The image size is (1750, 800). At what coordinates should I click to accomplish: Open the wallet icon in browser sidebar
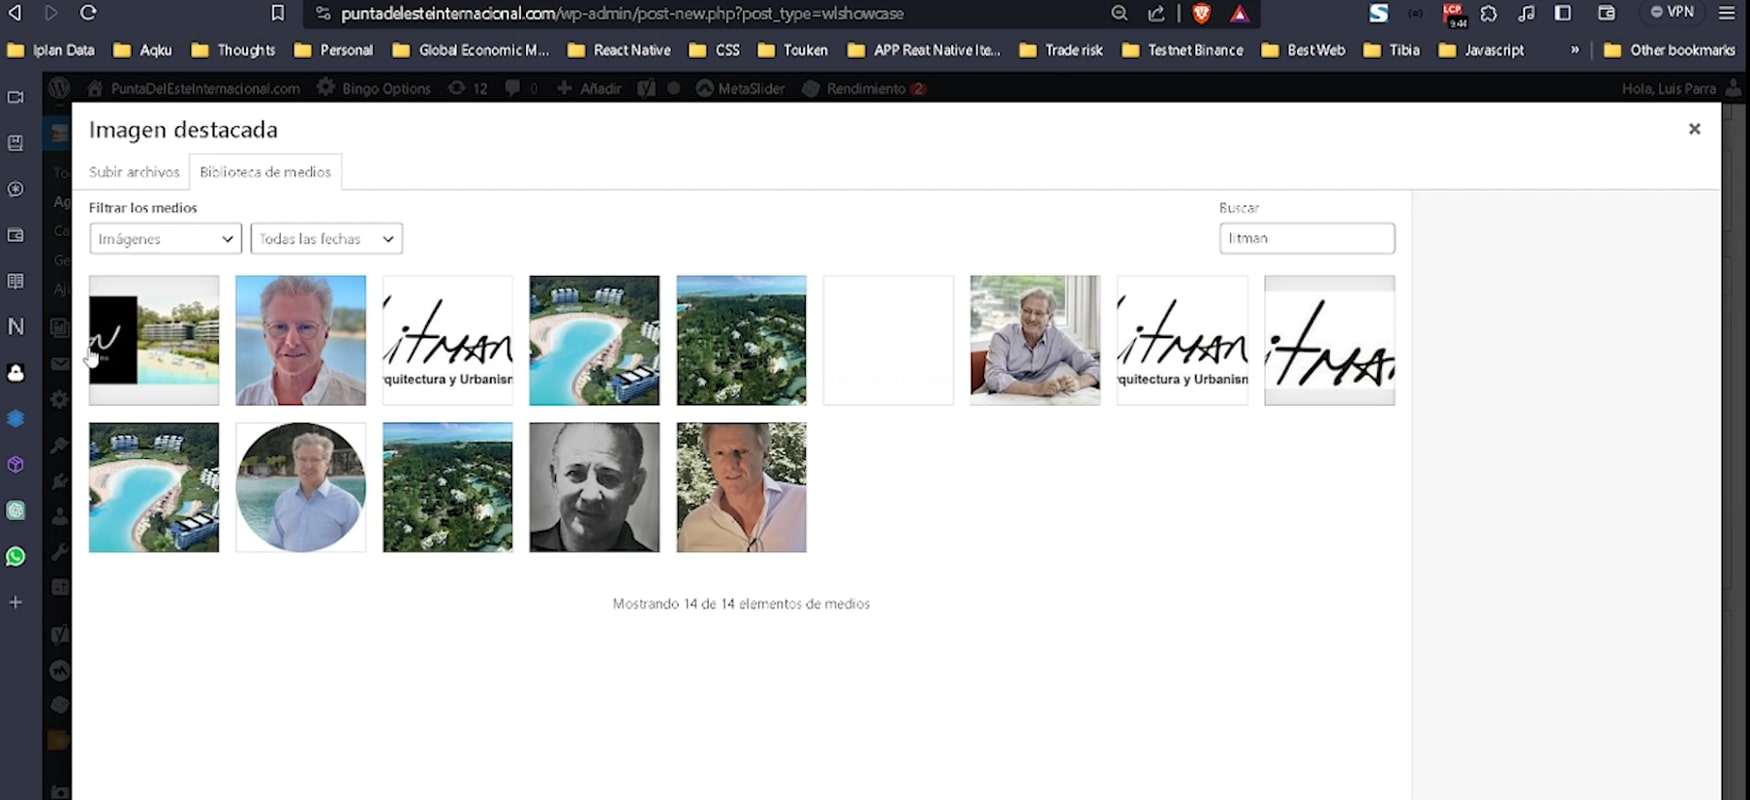[x=16, y=235]
